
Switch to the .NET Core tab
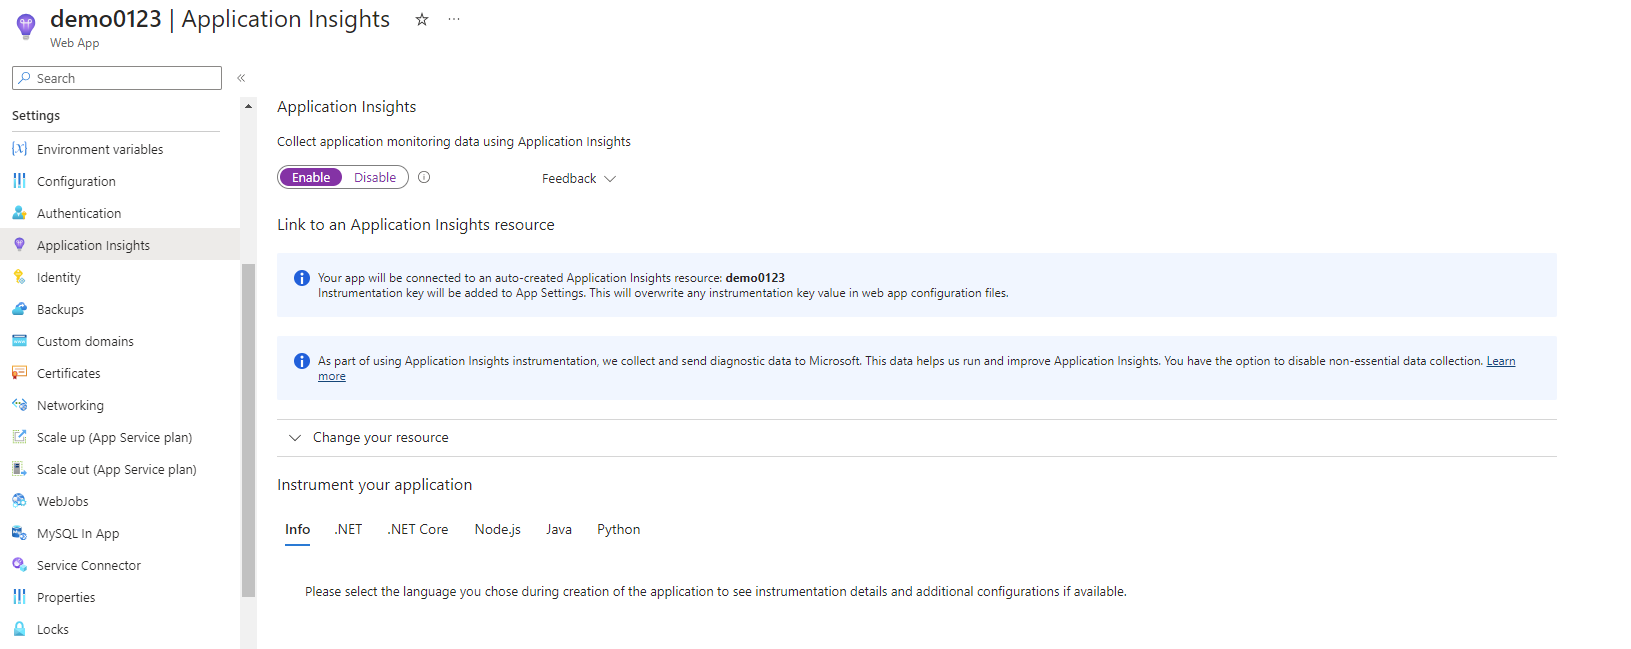tap(418, 530)
